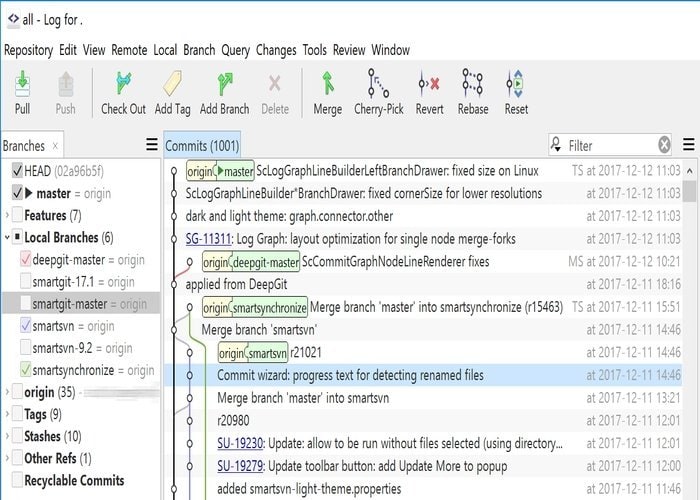Open the Review menu
The width and height of the screenshot is (700, 500).
pos(349,50)
